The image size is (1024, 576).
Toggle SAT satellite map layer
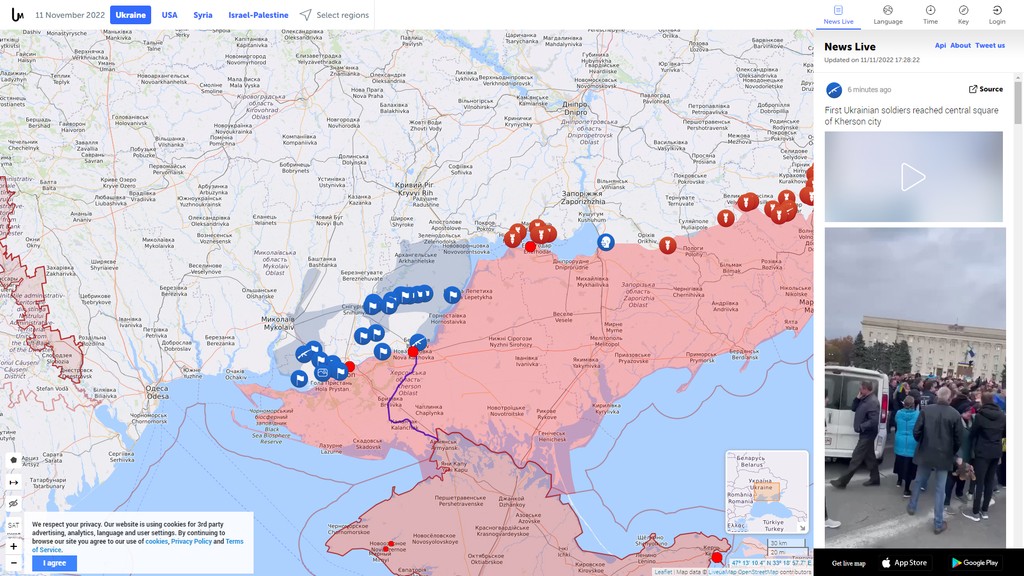tap(14, 525)
